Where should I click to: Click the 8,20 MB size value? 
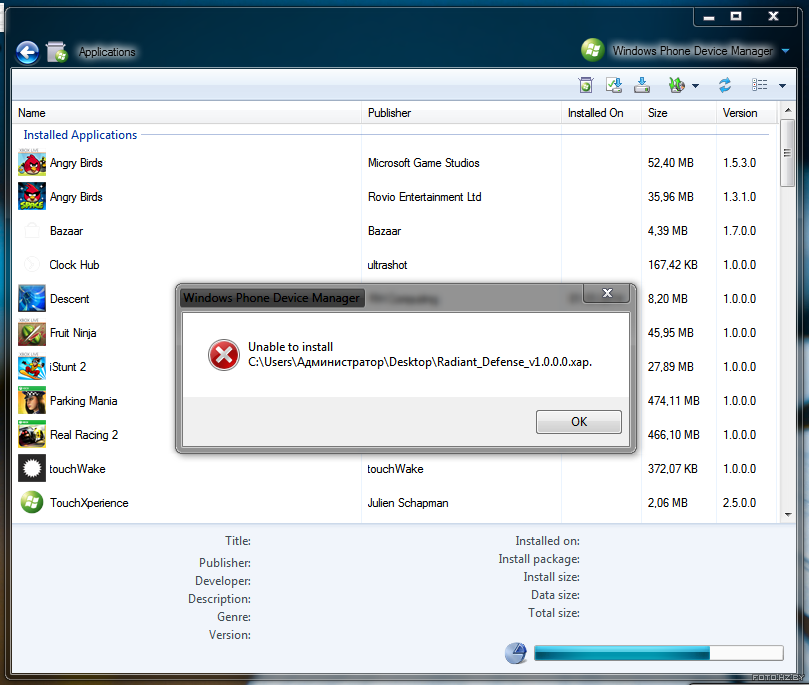coord(668,299)
